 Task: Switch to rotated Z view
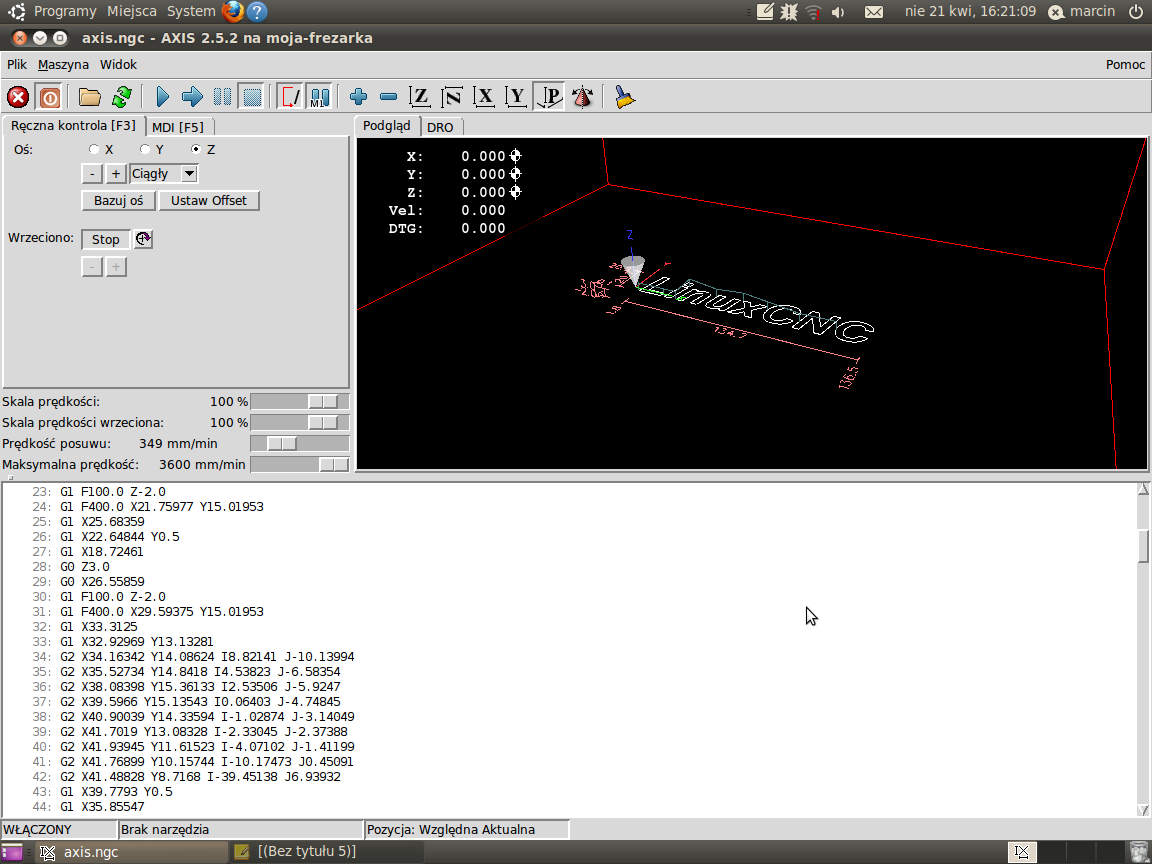tap(452, 97)
